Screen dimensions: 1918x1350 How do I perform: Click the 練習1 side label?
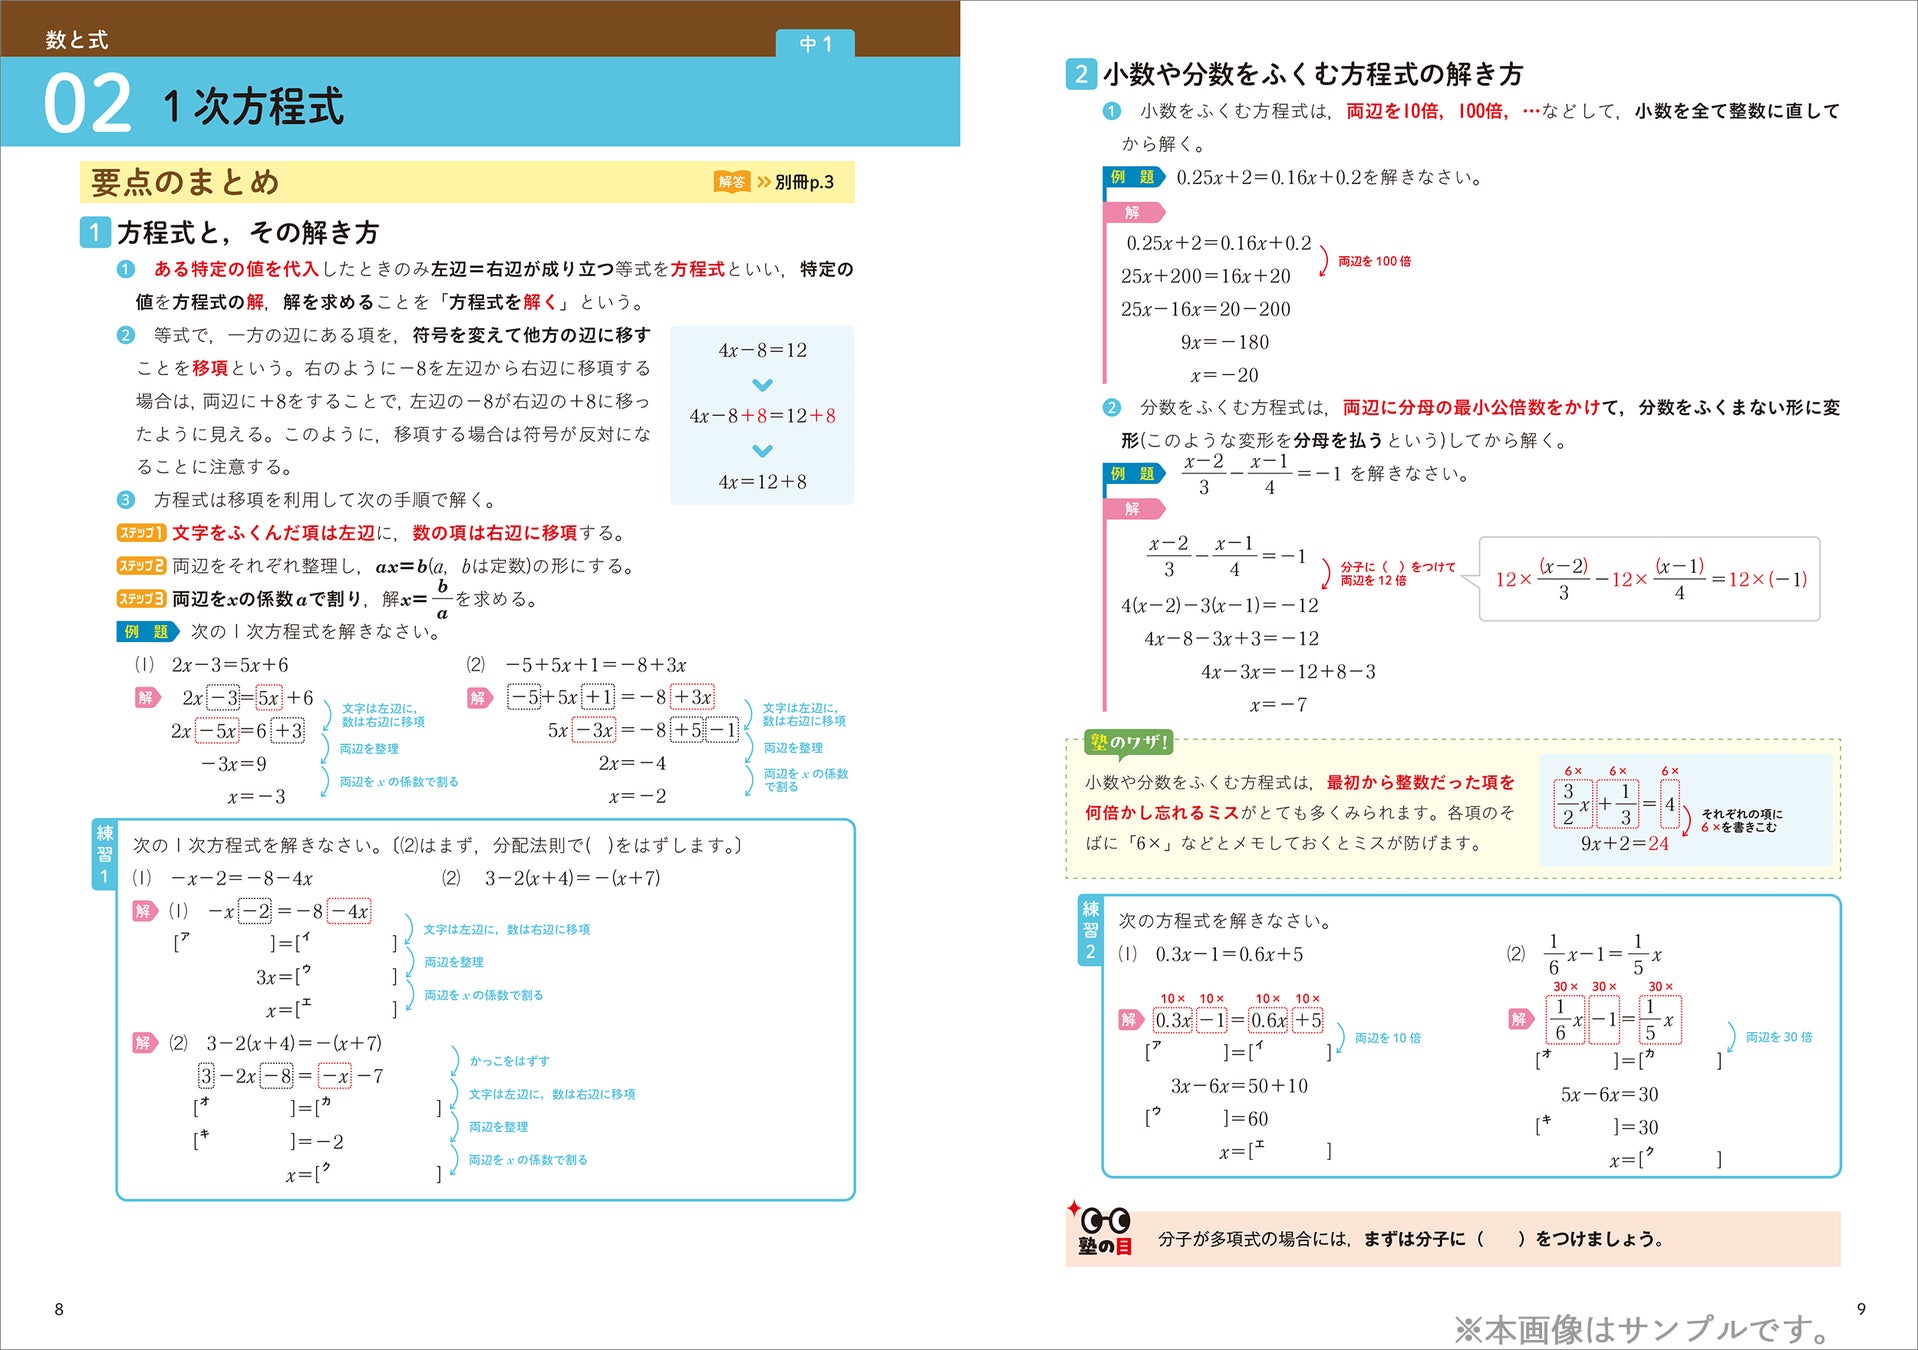click(x=104, y=854)
